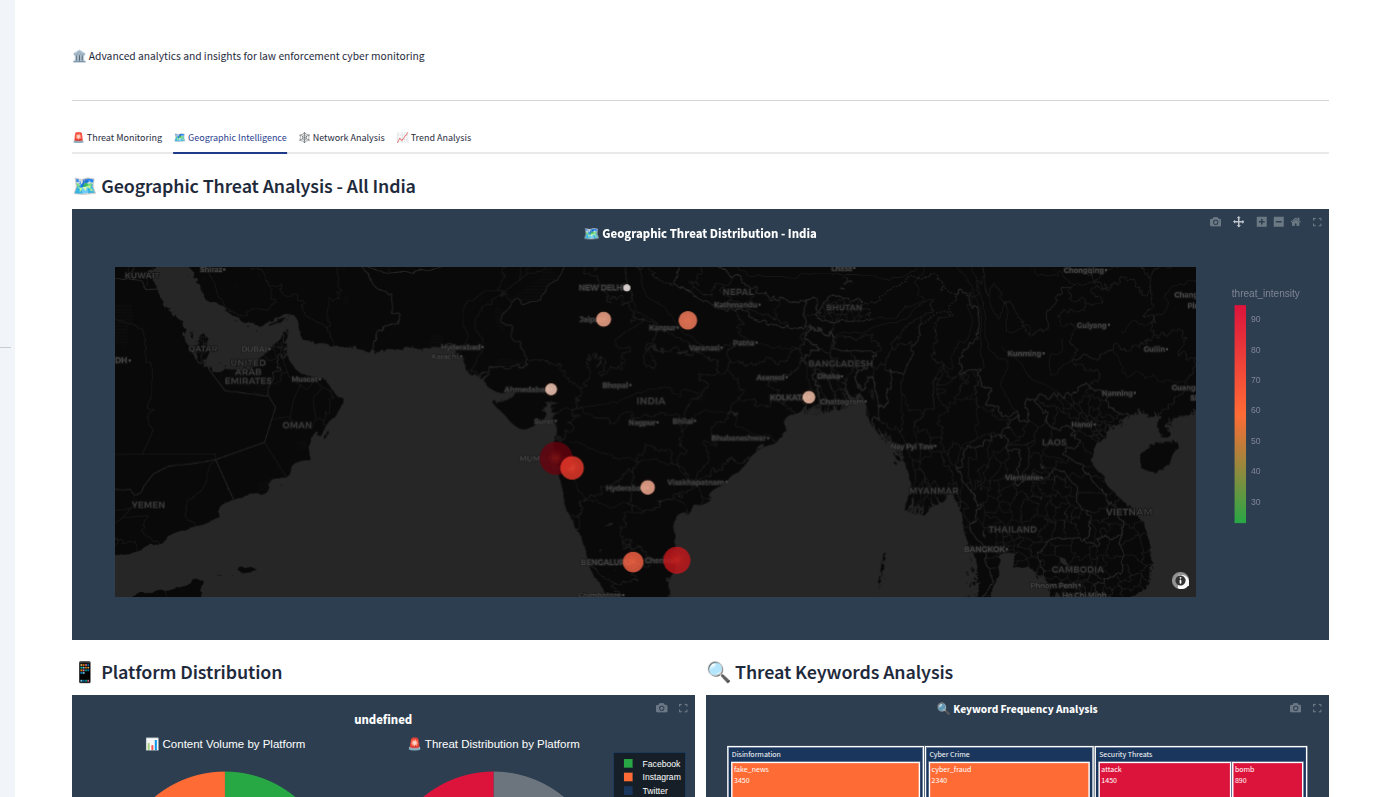
Task: Select the Geographic Intelligence tab
Action: [230, 138]
